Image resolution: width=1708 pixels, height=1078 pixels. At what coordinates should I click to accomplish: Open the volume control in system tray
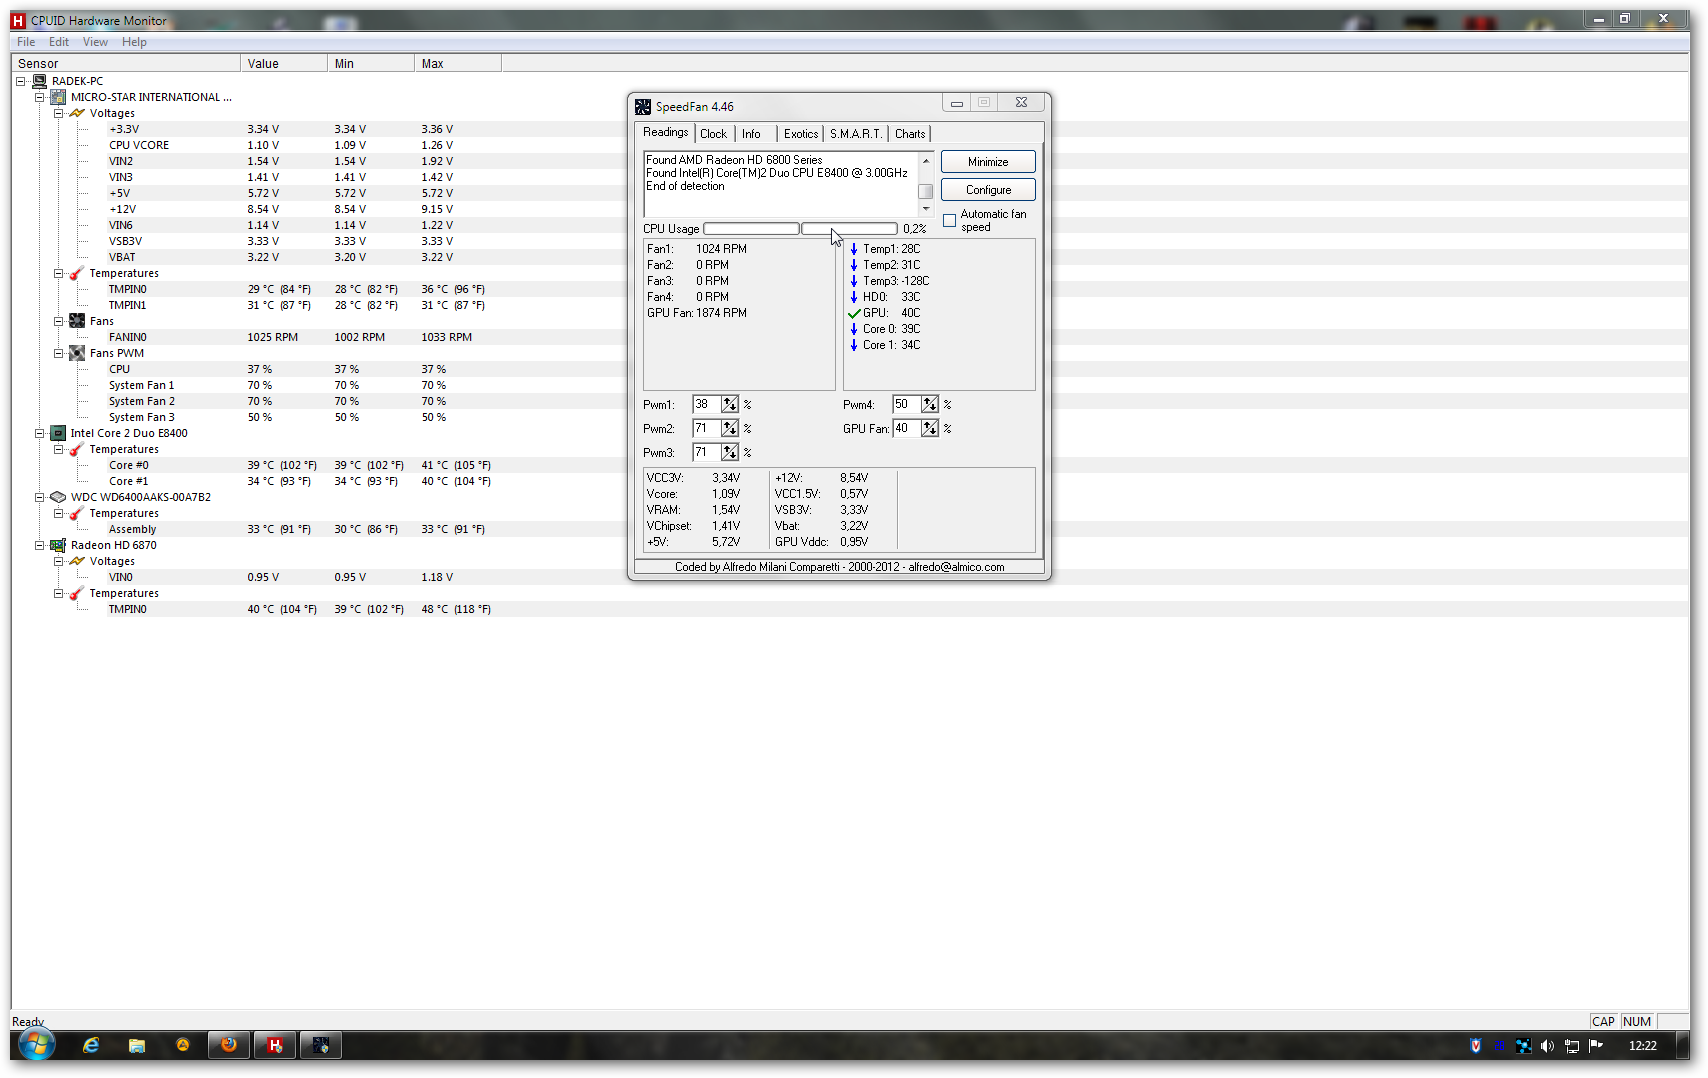click(x=1547, y=1046)
